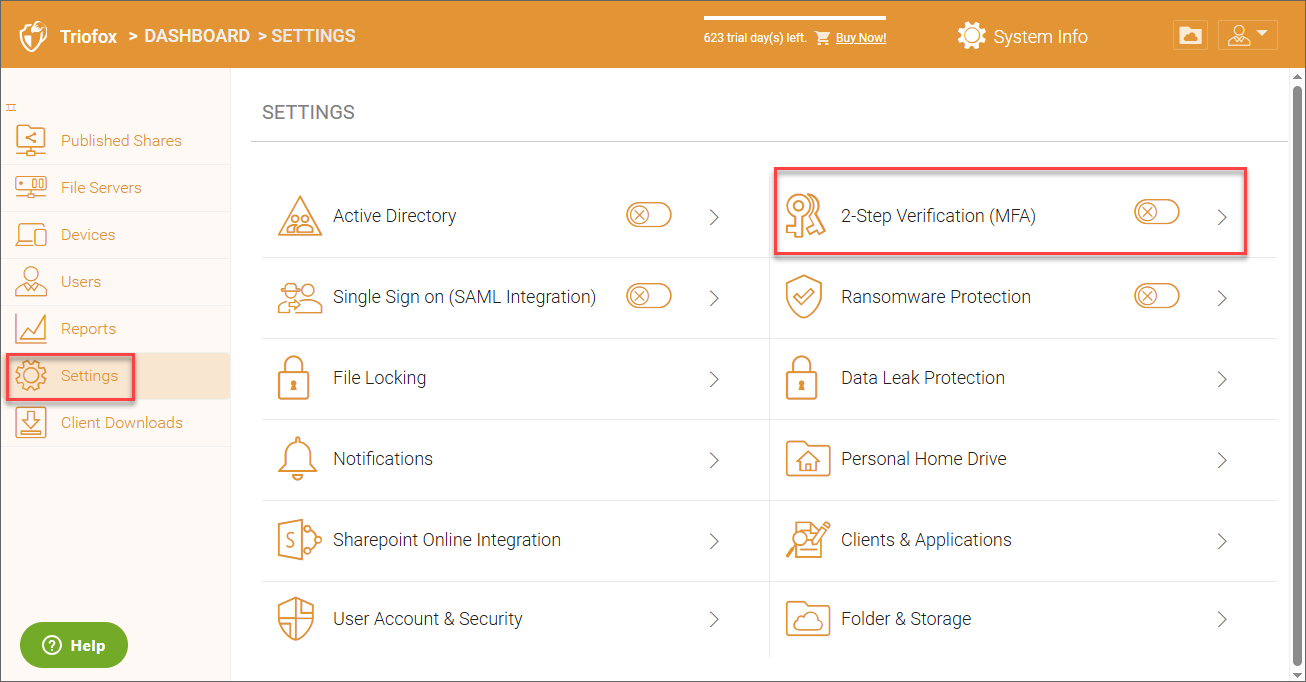The height and width of the screenshot is (682, 1306).
Task: Open Client Downloads in sidebar
Action: (x=115, y=423)
